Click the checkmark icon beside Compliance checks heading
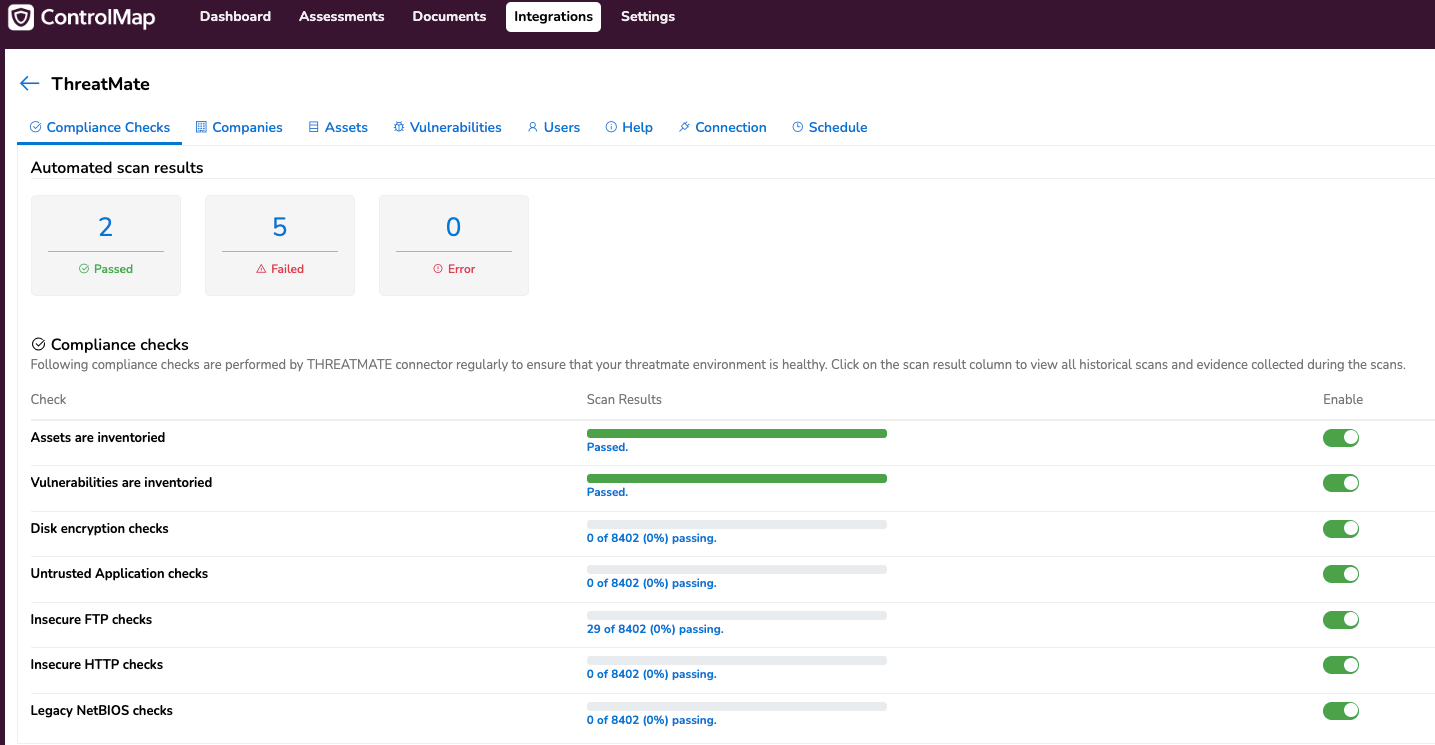 pos(39,344)
